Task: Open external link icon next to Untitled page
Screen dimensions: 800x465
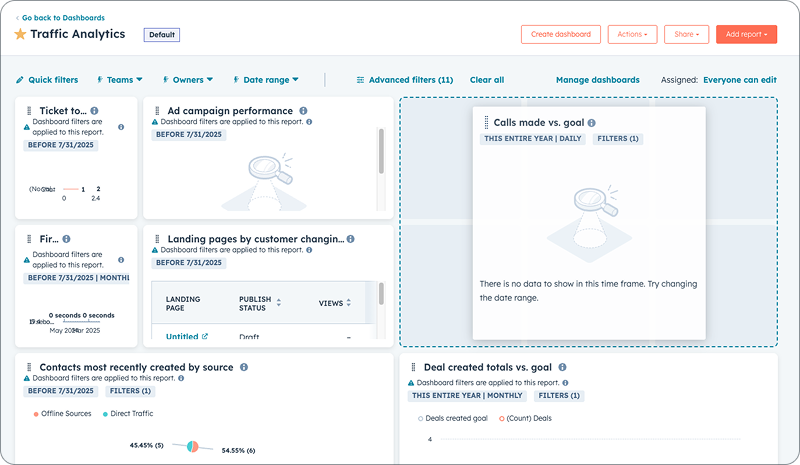Action: [x=205, y=336]
